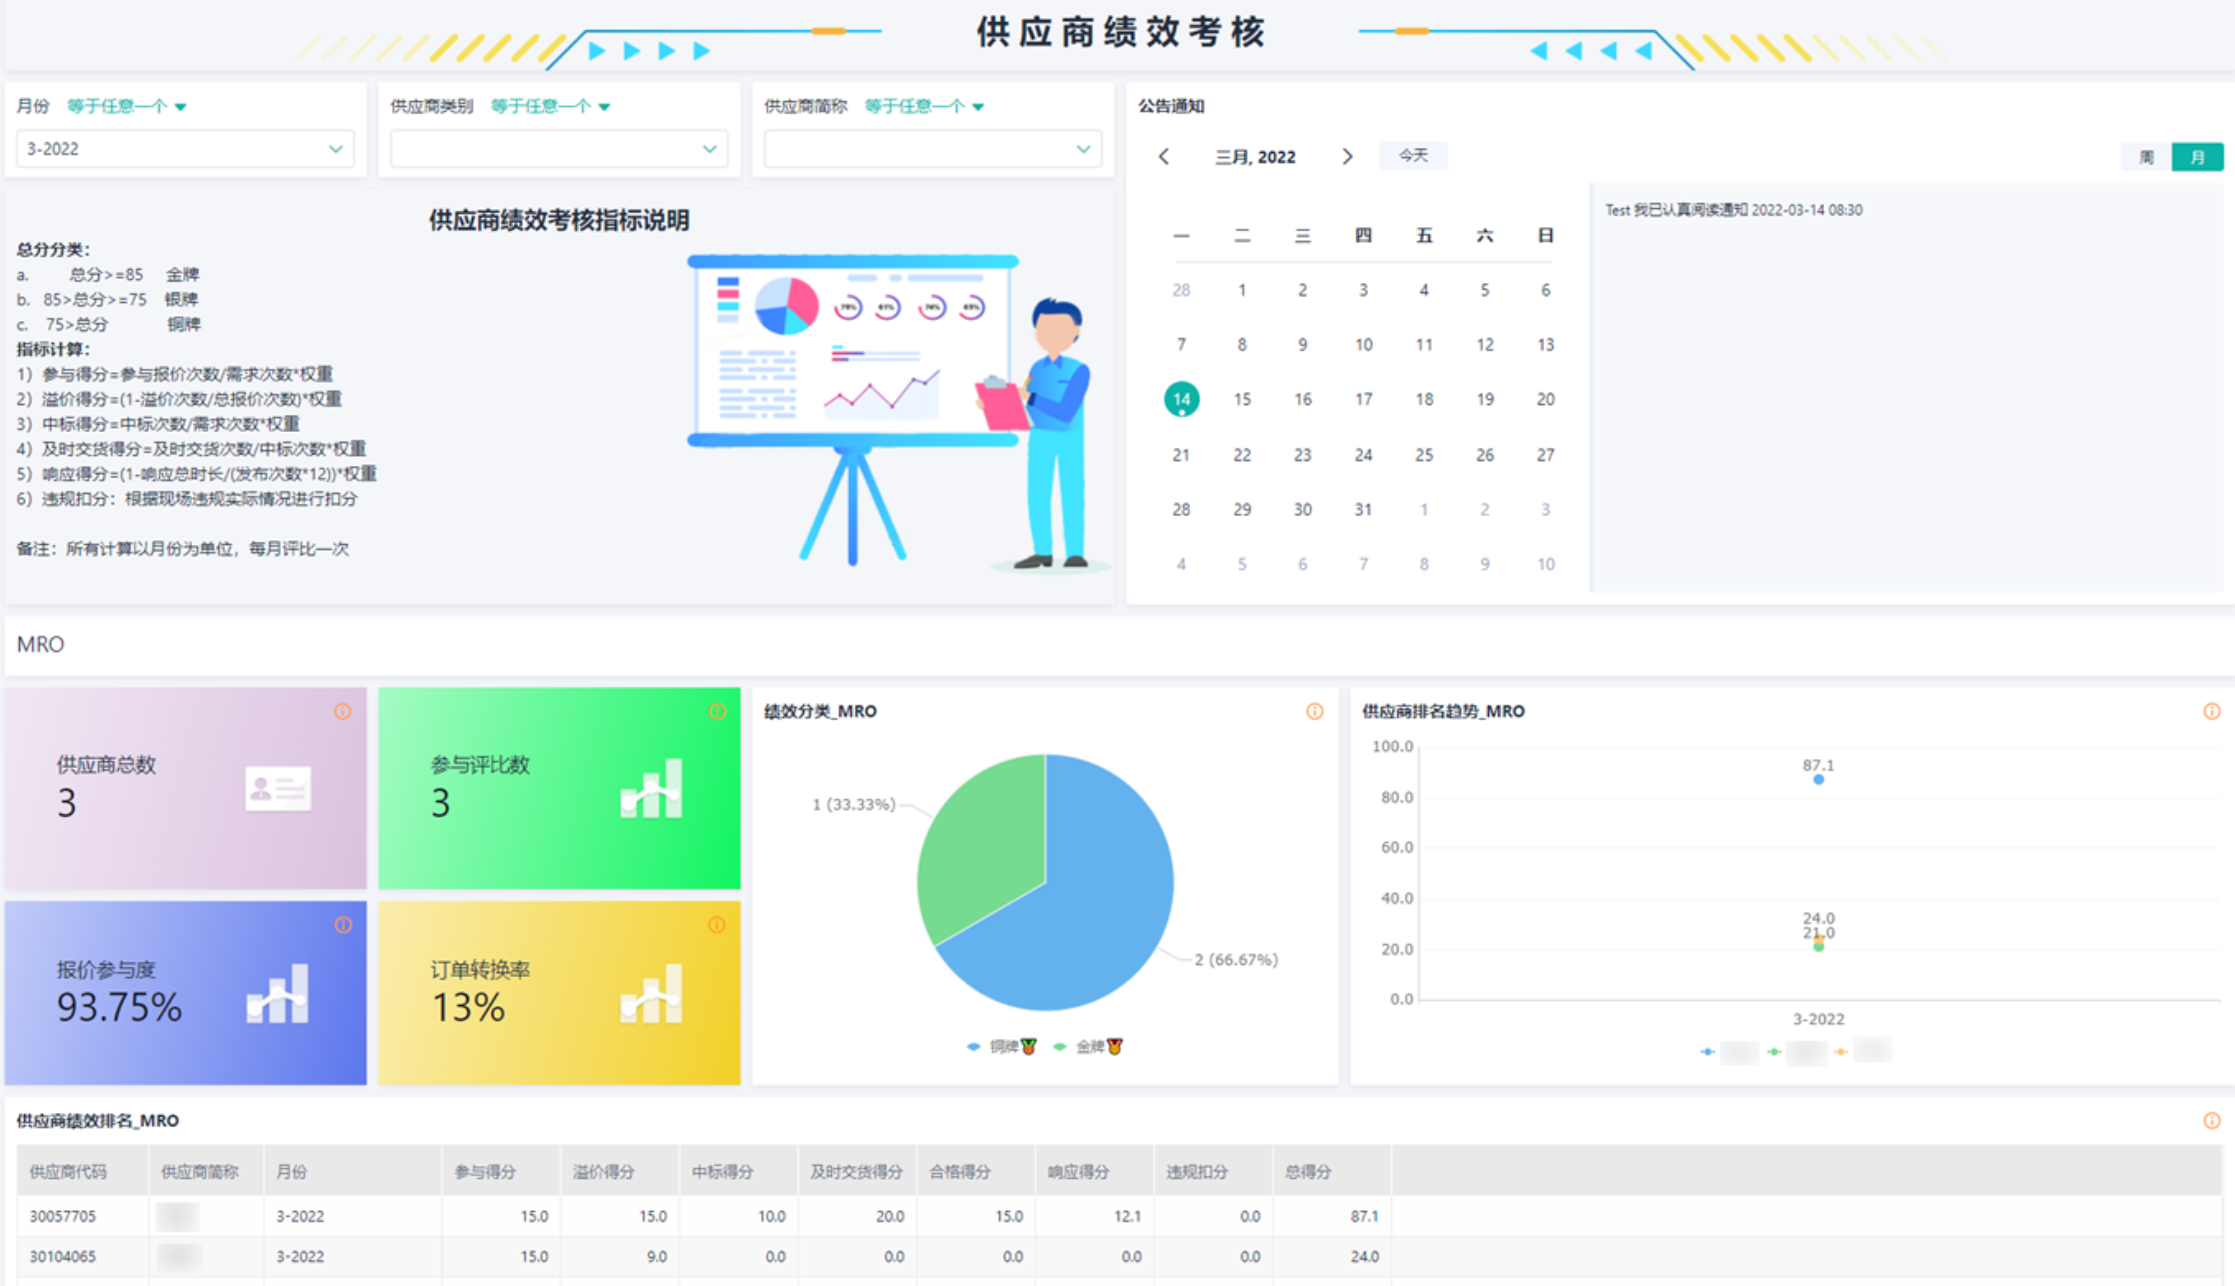Click info icon of 供应商绩效排名_MRO table
Image resolution: width=2235 pixels, height=1286 pixels.
[2211, 1120]
